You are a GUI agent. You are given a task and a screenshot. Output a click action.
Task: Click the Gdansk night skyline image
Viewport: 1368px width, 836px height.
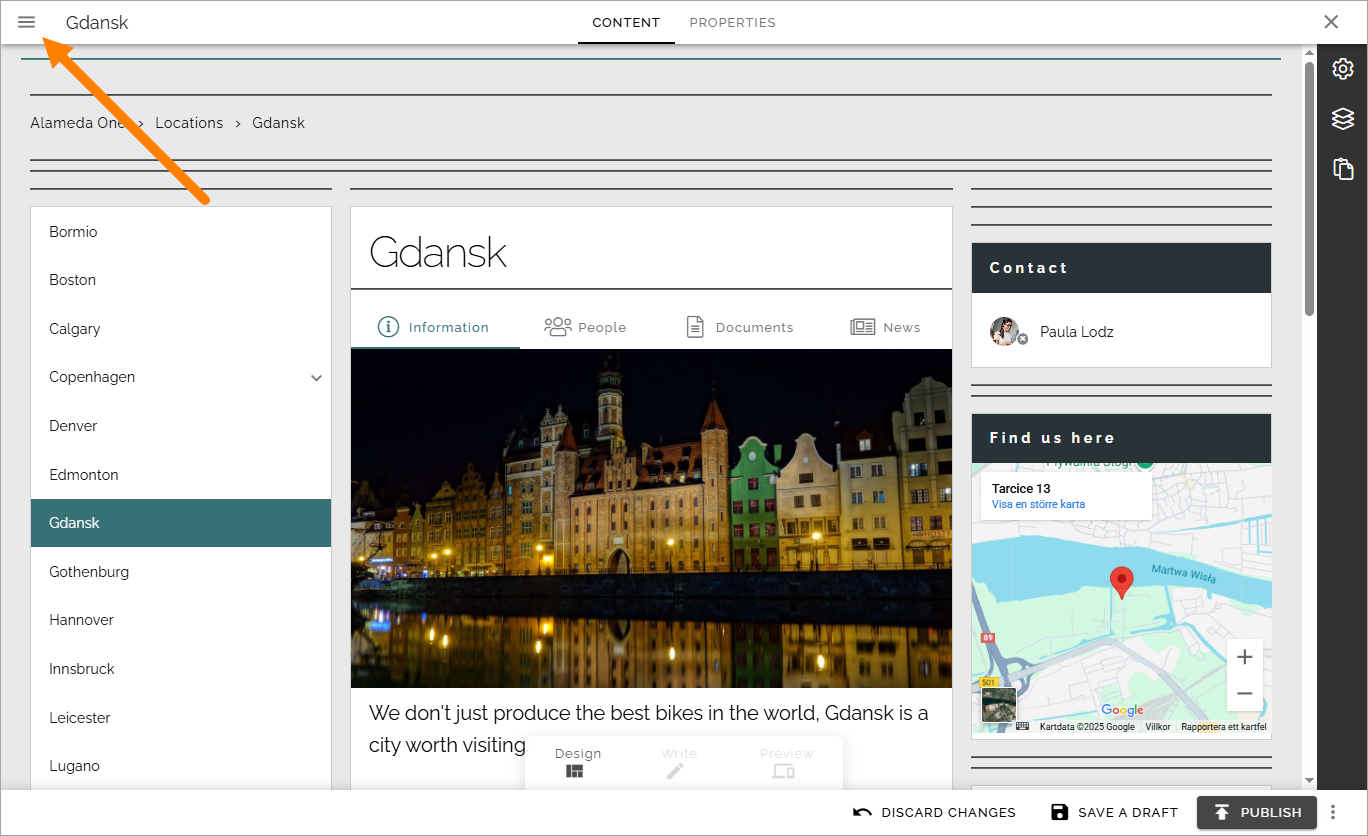(x=651, y=518)
